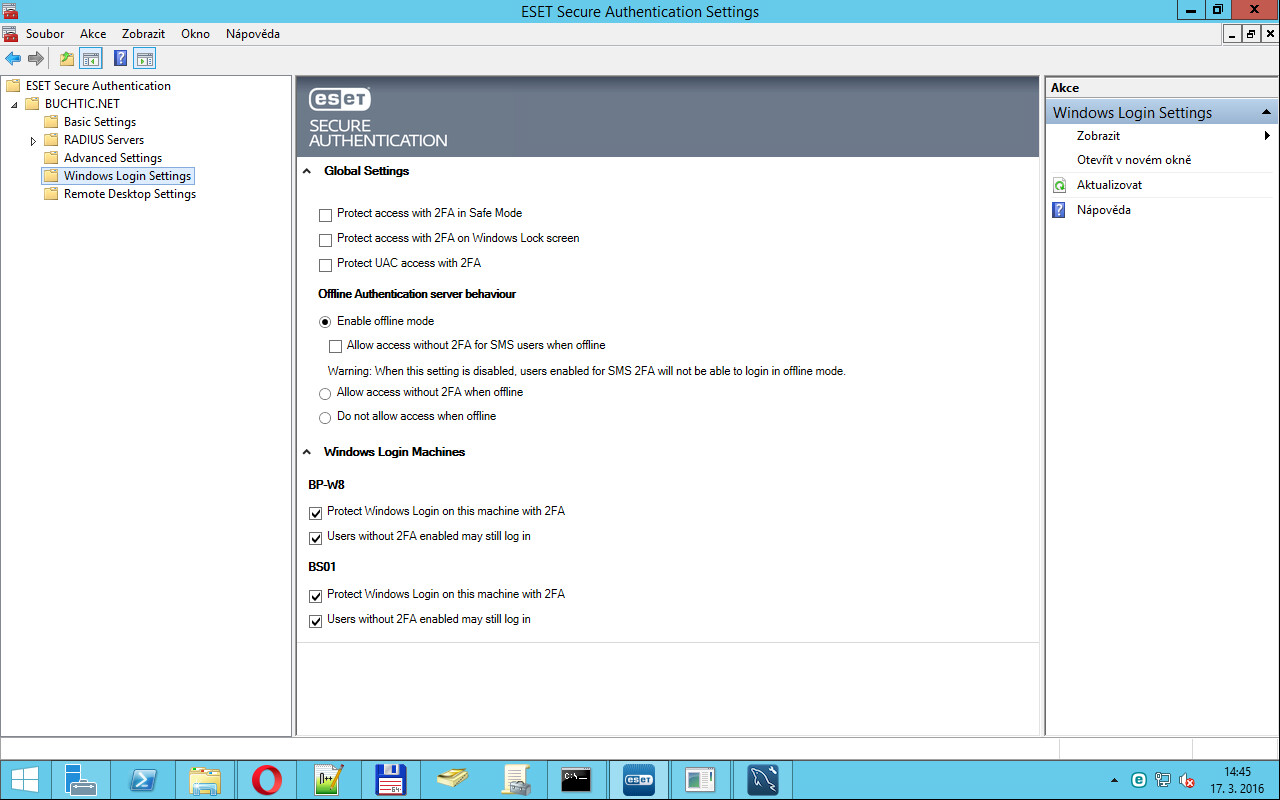
Task: Select Basic Settings in the tree
Action: click(100, 122)
